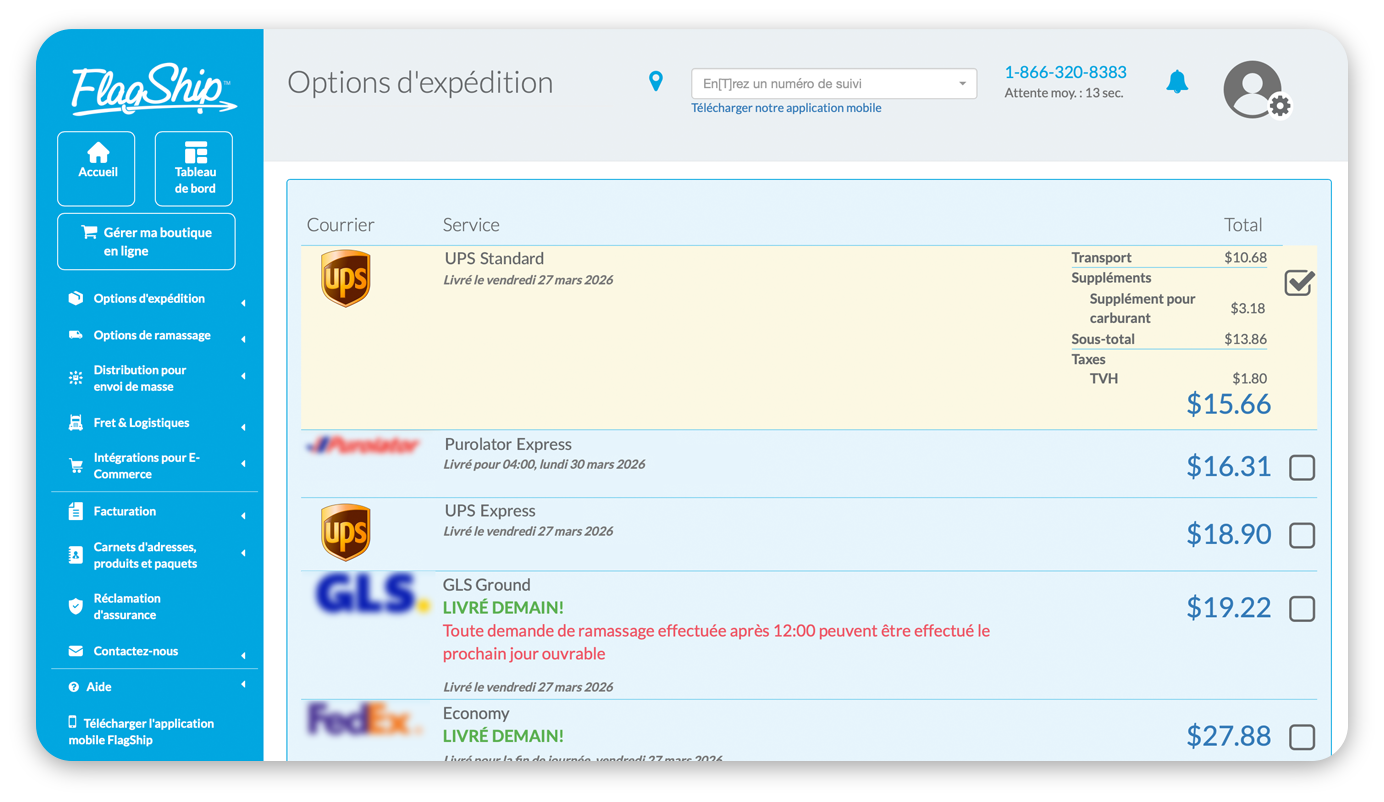Check the GLS Ground checkbox

point(1302,608)
